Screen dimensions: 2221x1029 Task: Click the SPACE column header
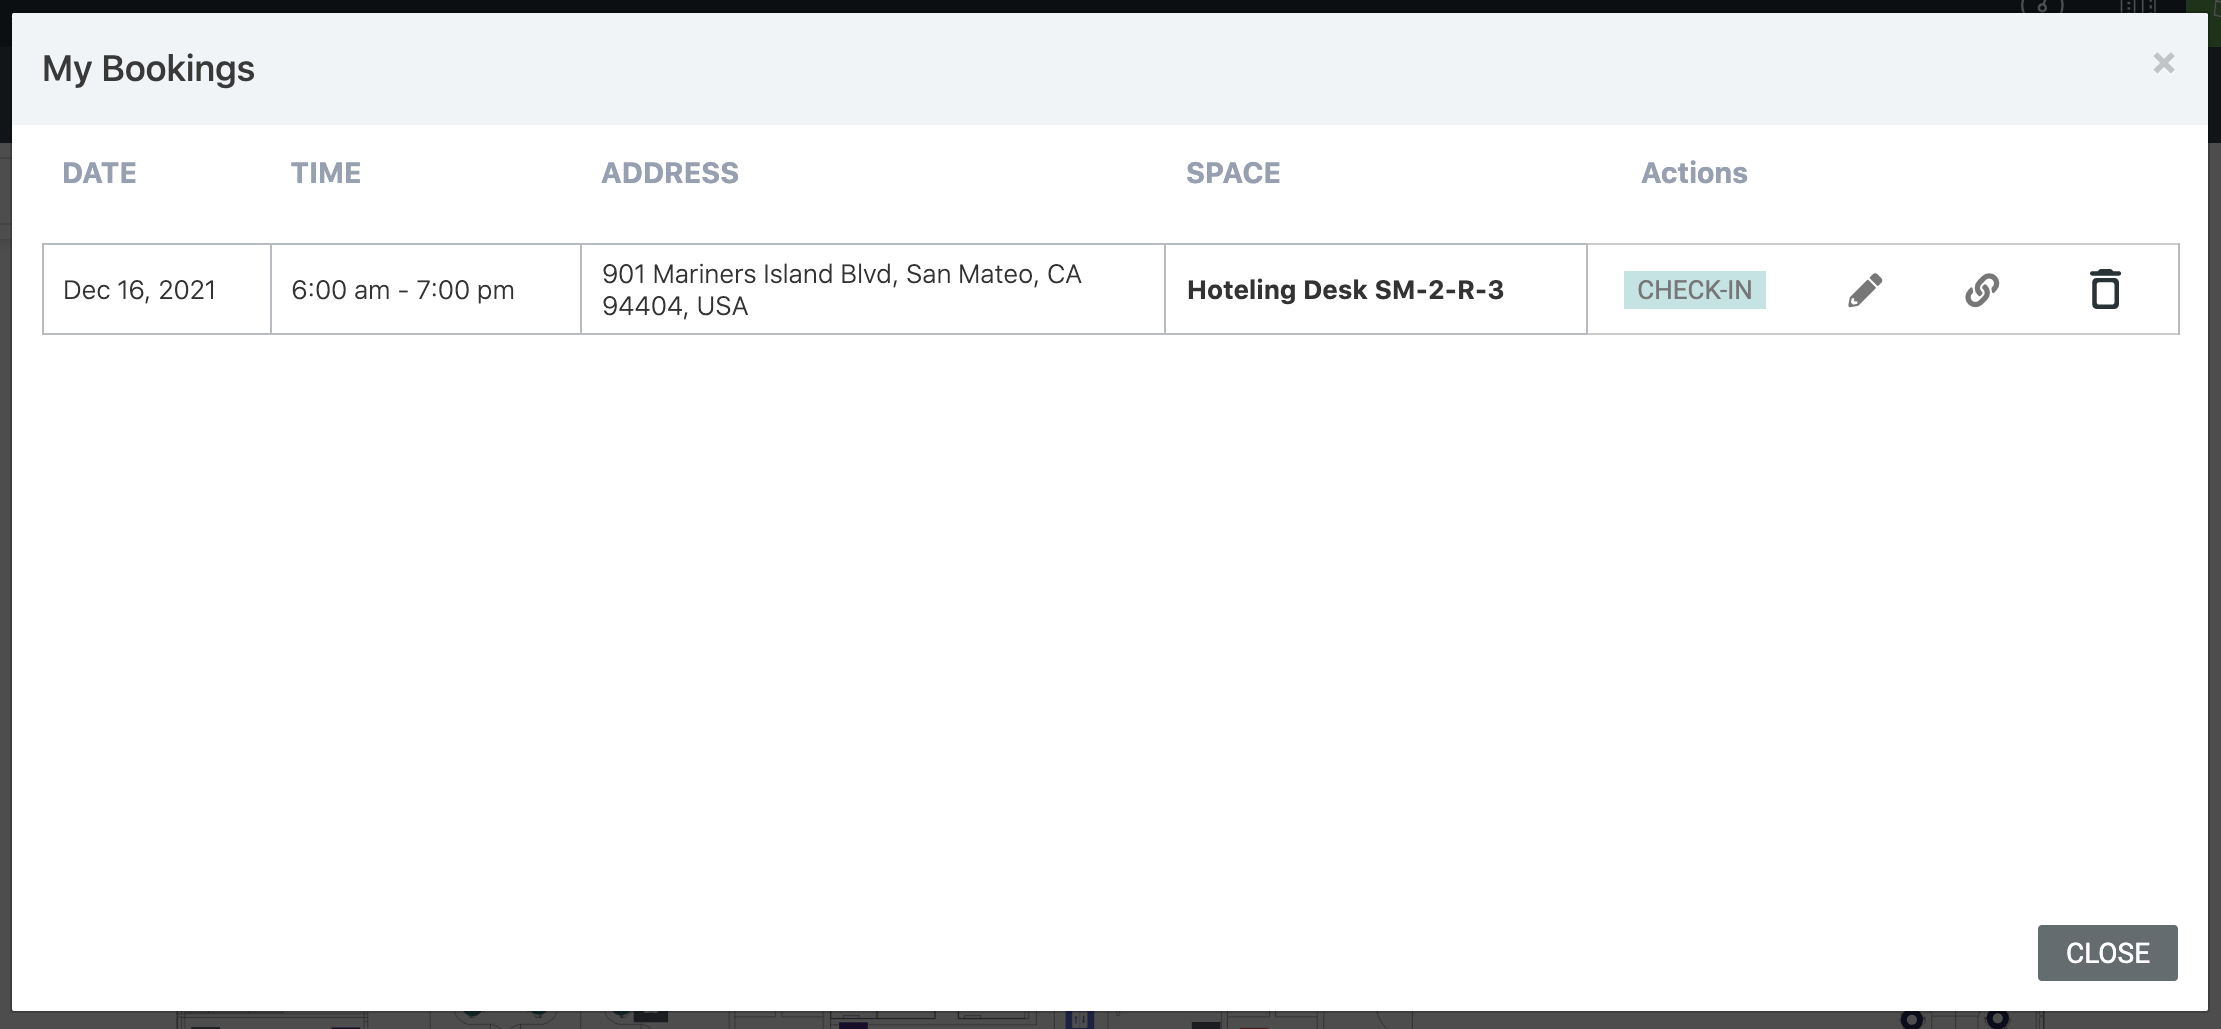click(1232, 172)
